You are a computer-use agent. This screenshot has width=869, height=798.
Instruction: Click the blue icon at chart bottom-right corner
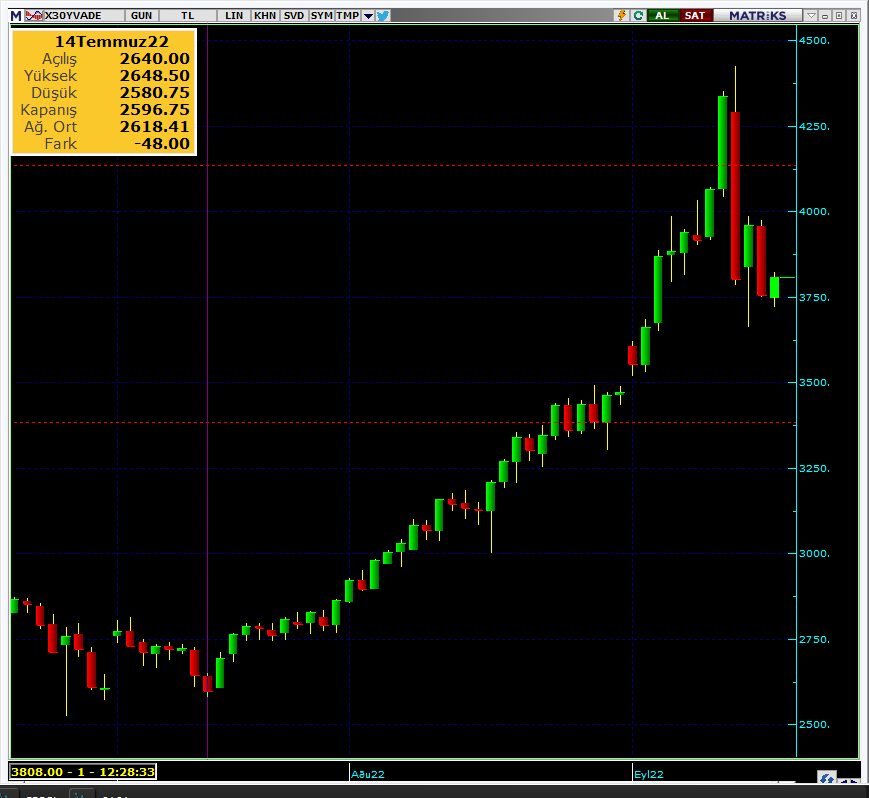point(827,778)
